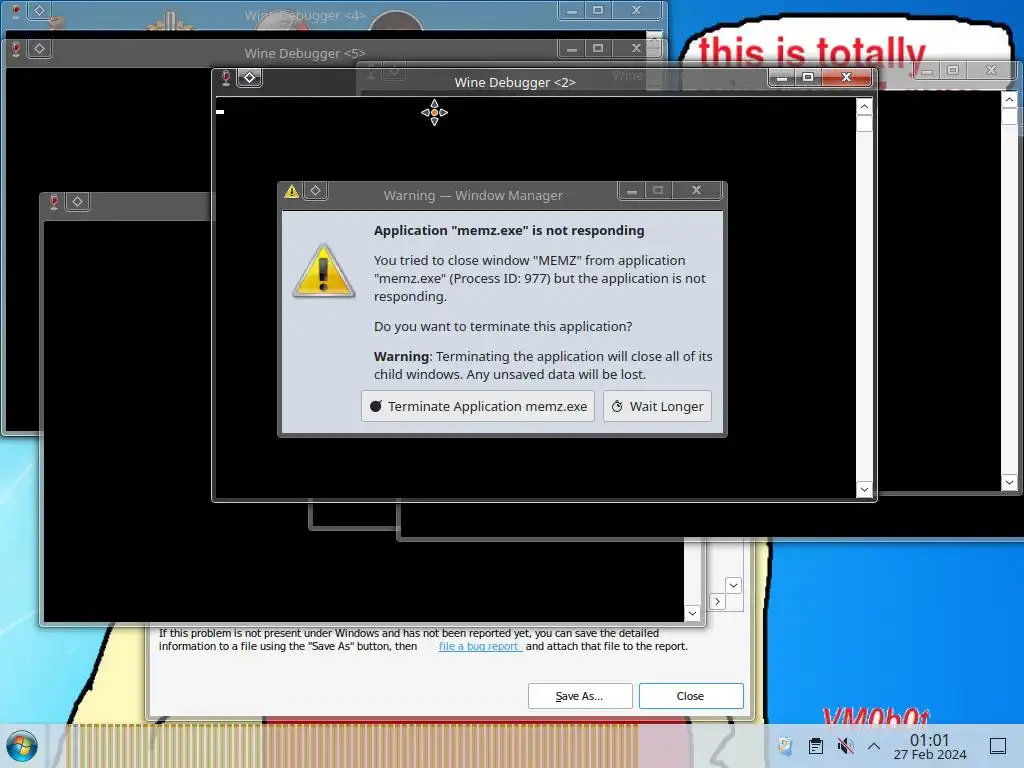The image size is (1024, 768).
Task: Click the wine glass icon of Wine Debugger <5>
Action: [x=16, y=49]
